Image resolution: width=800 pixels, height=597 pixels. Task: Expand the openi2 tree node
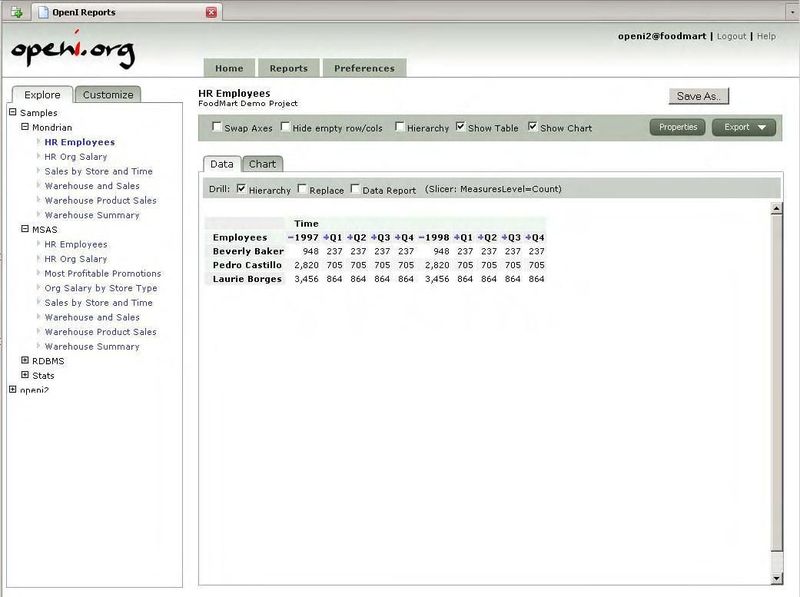(x=13, y=390)
